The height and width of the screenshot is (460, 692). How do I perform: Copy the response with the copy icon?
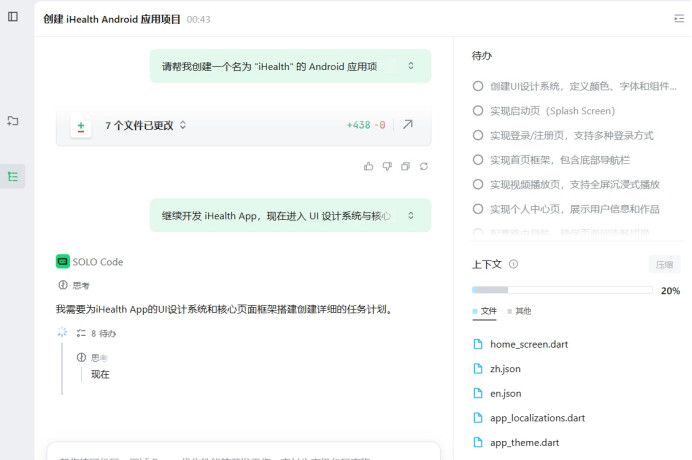click(405, 166)
